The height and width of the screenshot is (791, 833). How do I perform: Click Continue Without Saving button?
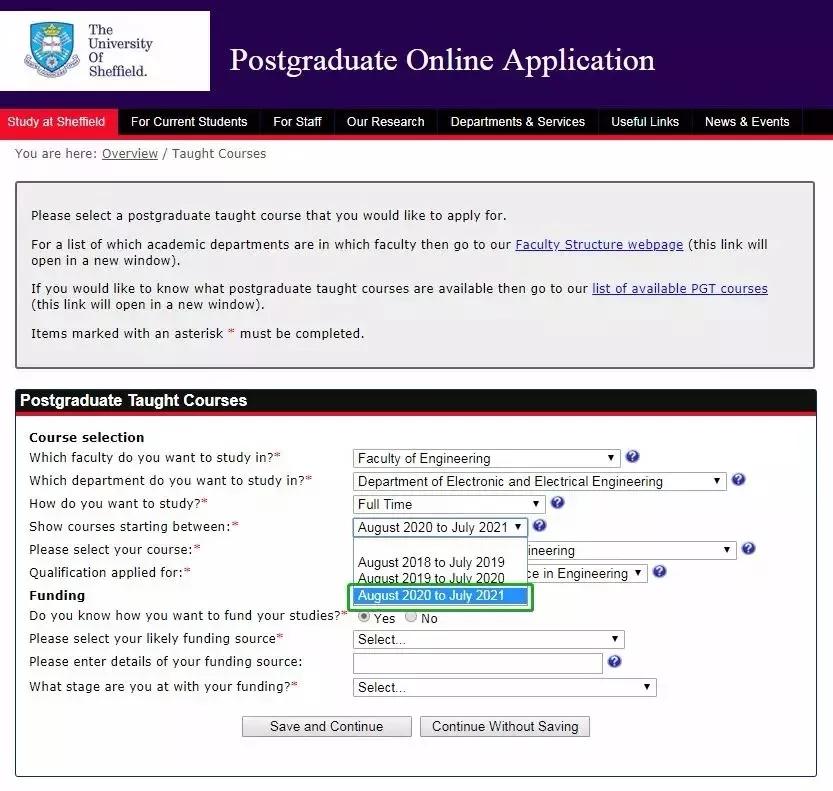point(505,727)
